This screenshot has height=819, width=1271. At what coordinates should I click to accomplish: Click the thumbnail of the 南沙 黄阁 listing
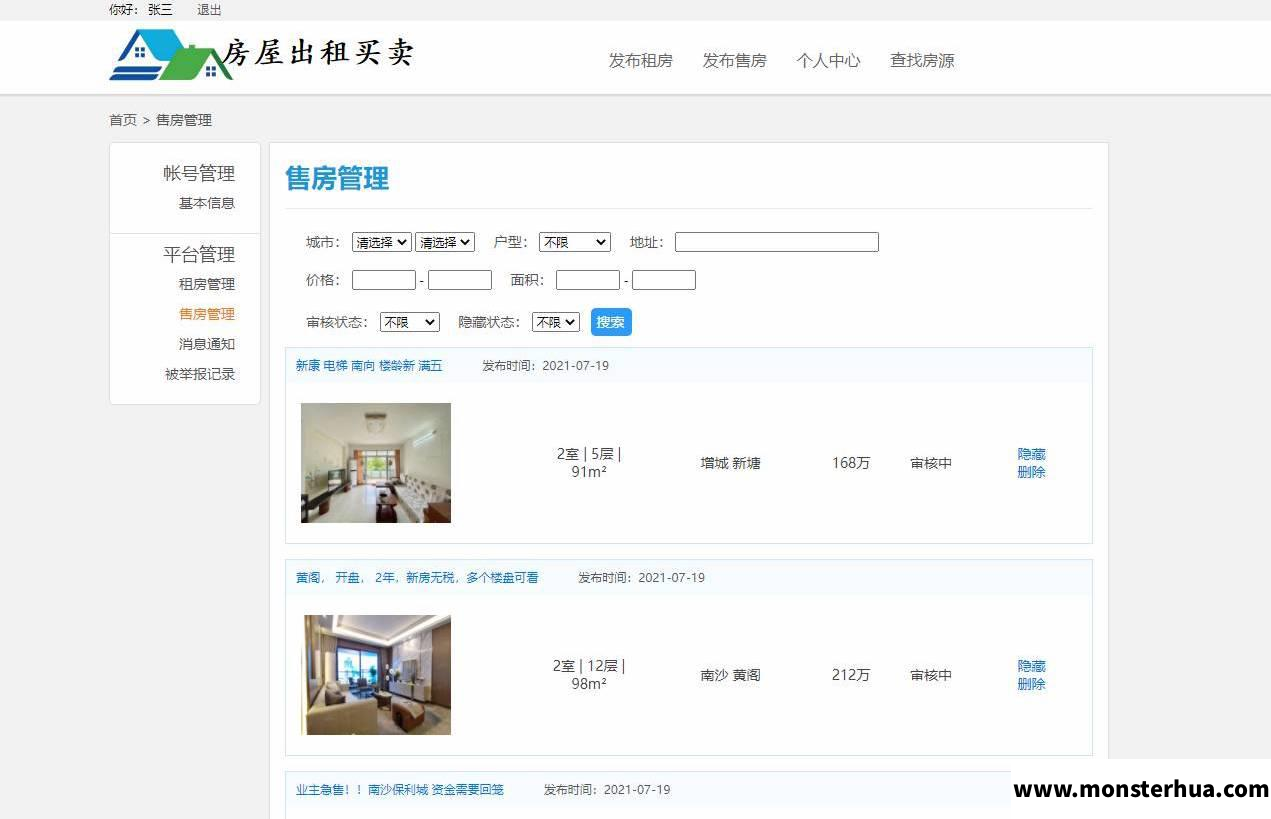(x=376, y=675)
